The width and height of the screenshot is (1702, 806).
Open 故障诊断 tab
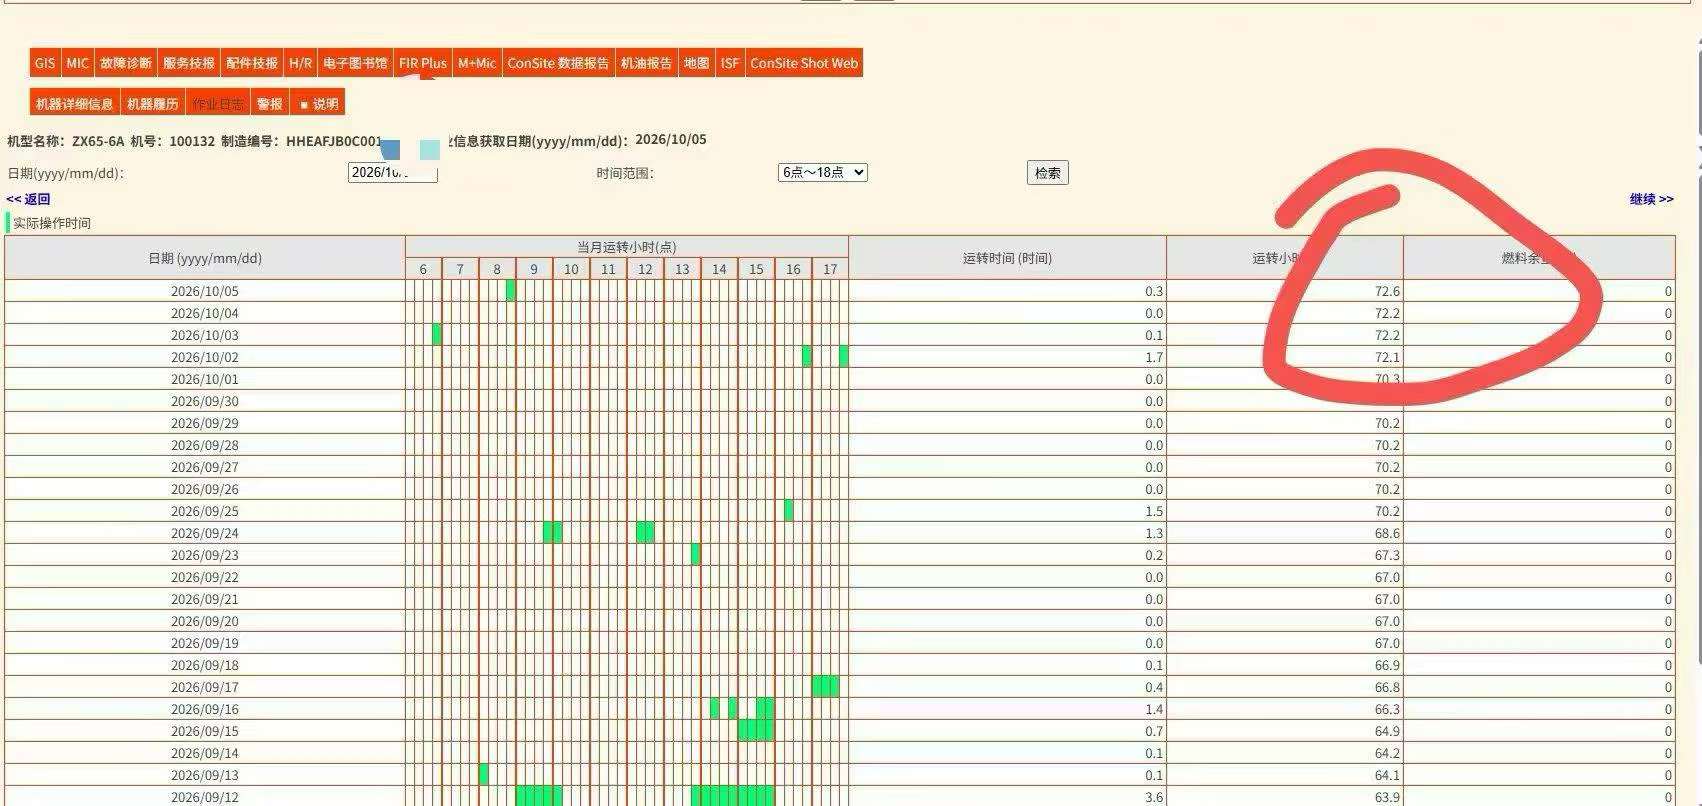pos(125,63)
